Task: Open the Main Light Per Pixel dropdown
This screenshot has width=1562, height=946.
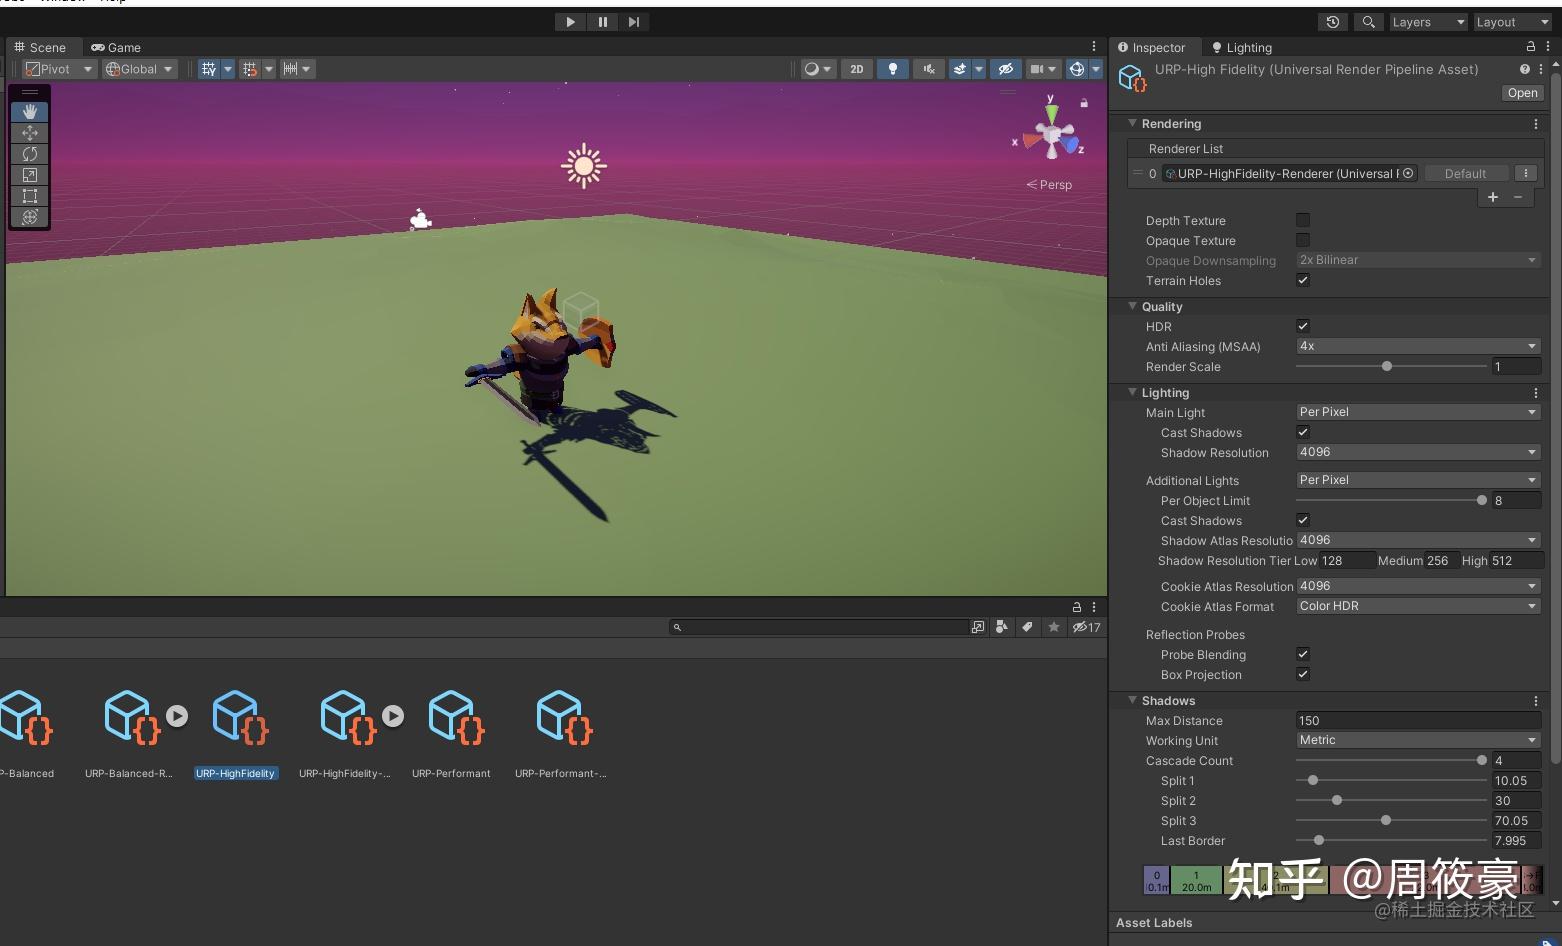Action: (x=1417, y=411)
